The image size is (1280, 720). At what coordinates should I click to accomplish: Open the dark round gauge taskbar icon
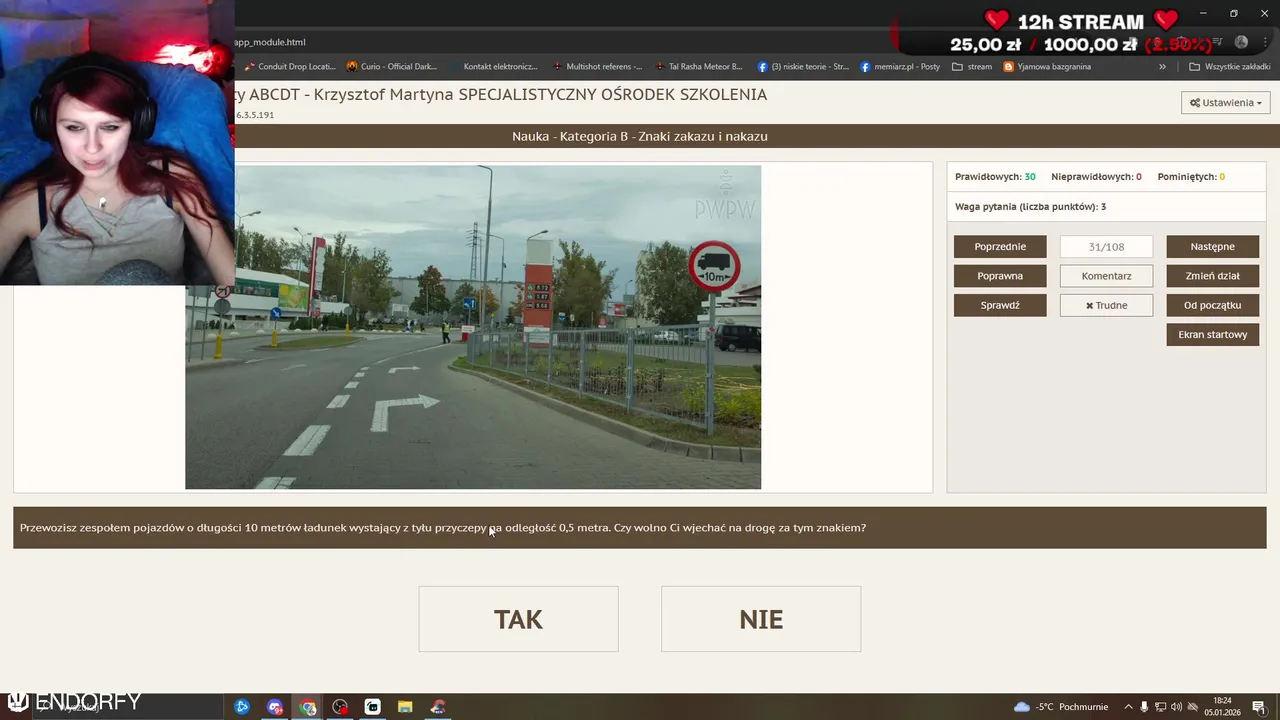pyautogui.click(x=340, y=707)
